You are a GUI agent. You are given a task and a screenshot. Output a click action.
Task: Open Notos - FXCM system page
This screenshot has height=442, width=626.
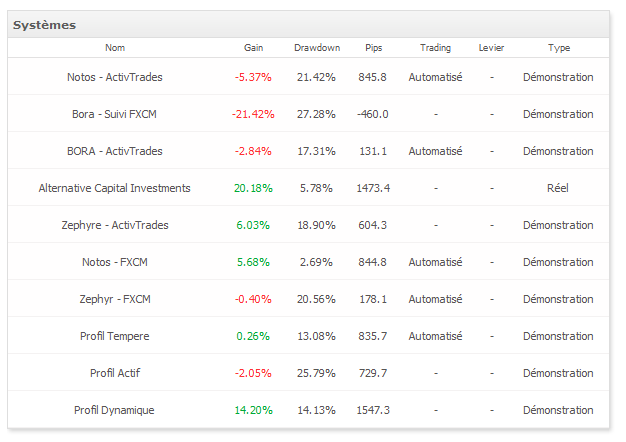pos(115,262)
